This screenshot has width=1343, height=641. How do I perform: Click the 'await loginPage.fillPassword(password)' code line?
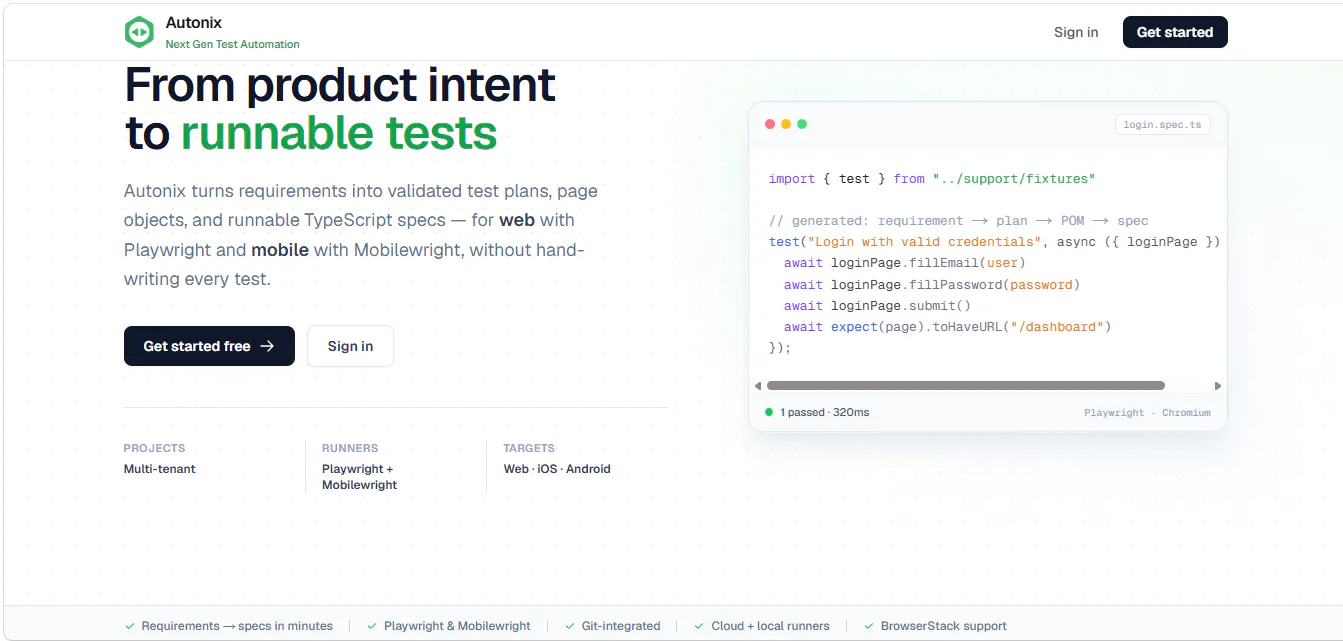tap(932, 285)
